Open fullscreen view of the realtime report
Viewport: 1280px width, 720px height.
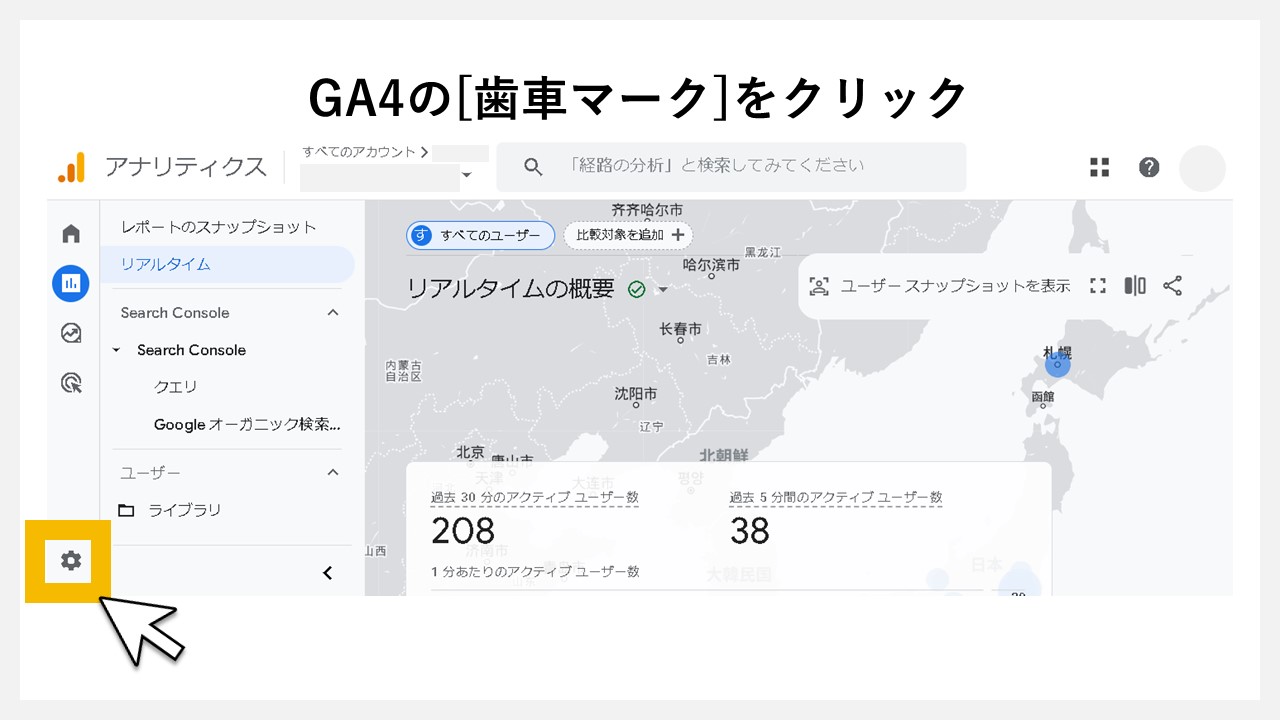(1097, 286)
